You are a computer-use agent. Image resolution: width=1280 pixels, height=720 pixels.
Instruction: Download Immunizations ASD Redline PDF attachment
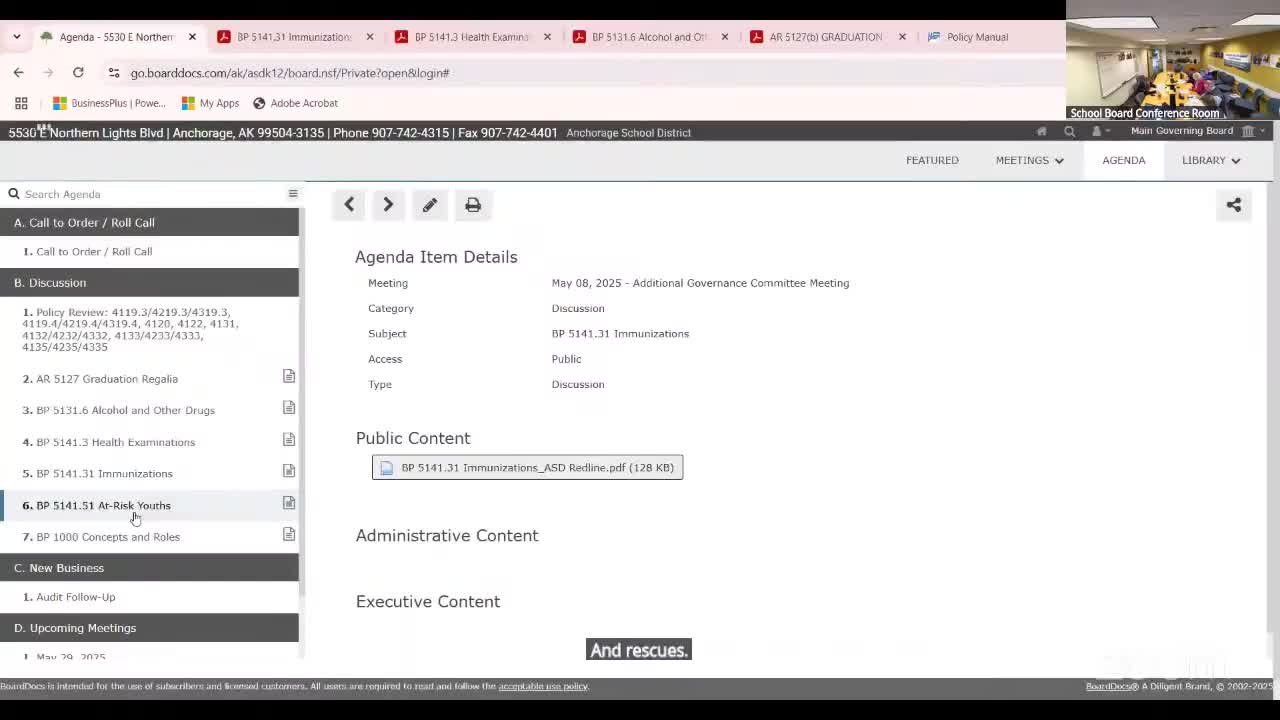(x=527, y=467)
